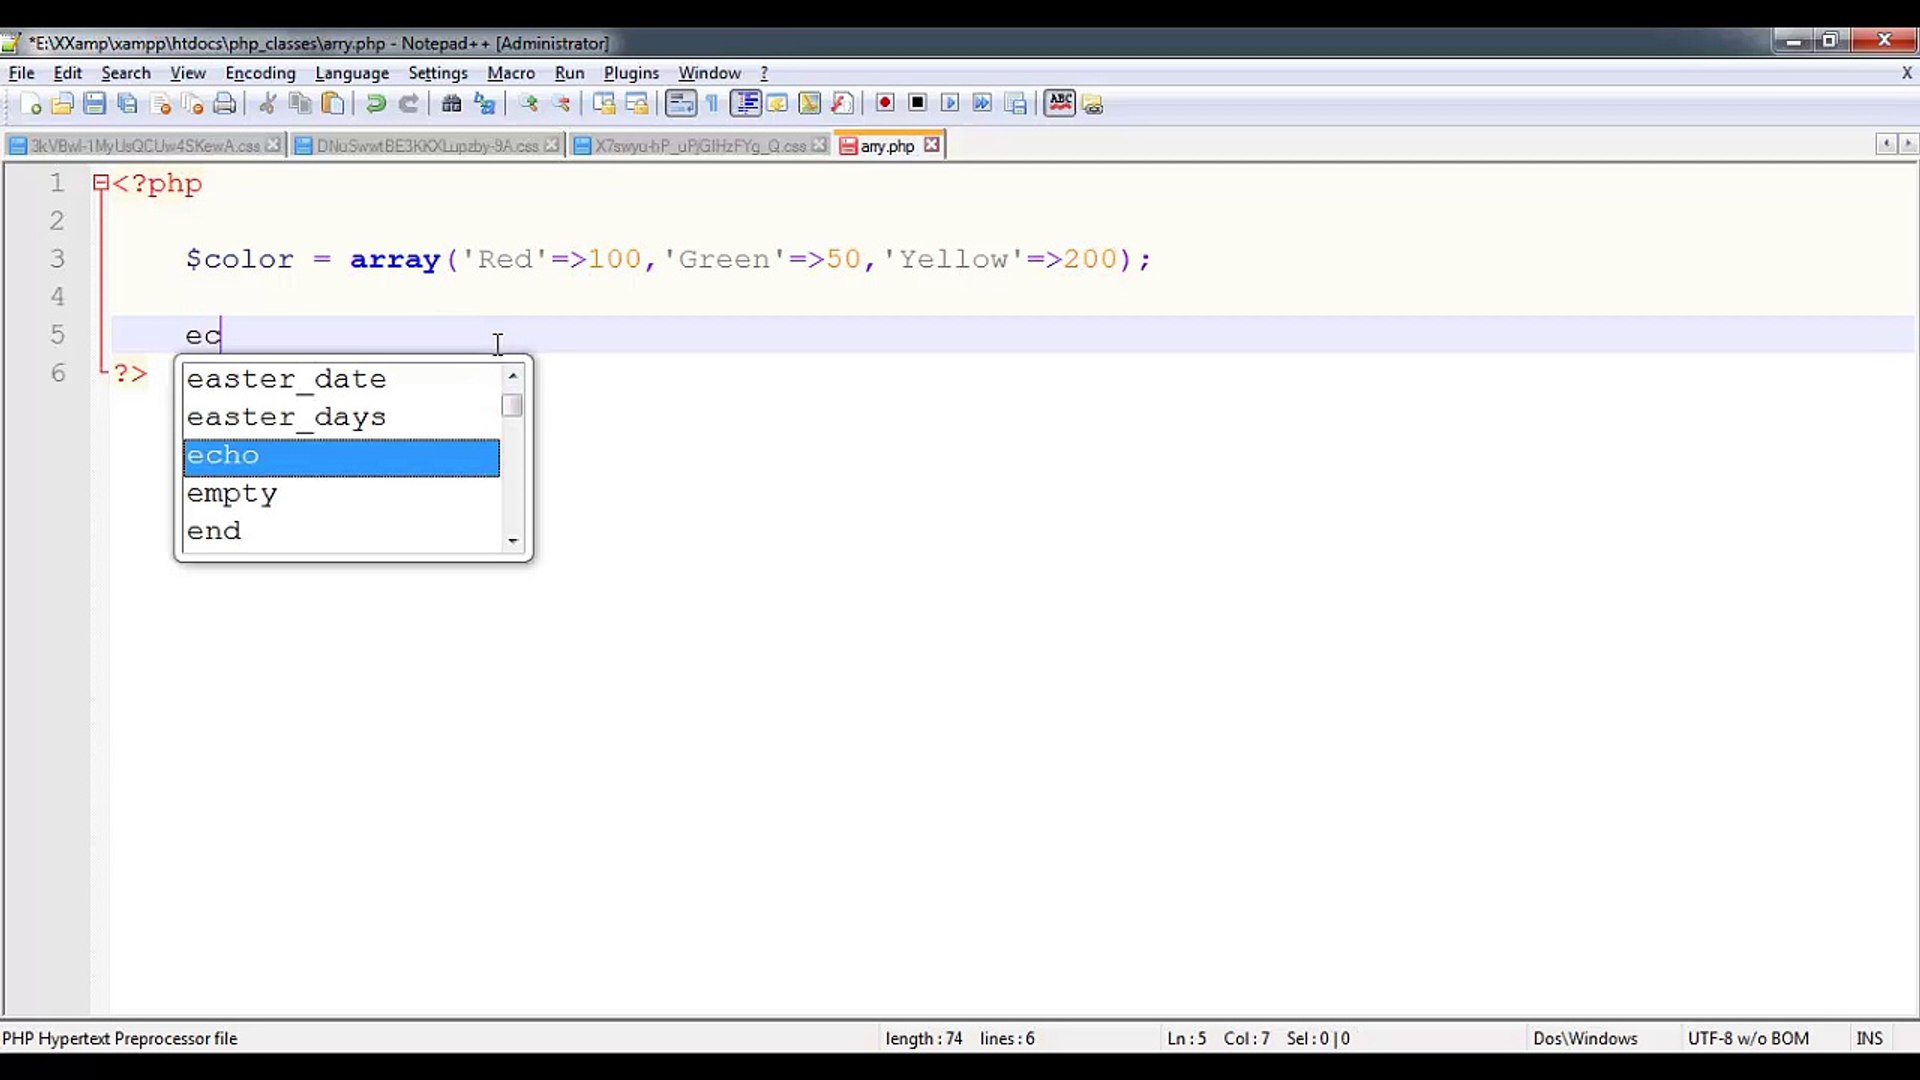Save the file with the floppy icon
The height and width of the screenshot is (1080, 1920).
coord(95,104)
